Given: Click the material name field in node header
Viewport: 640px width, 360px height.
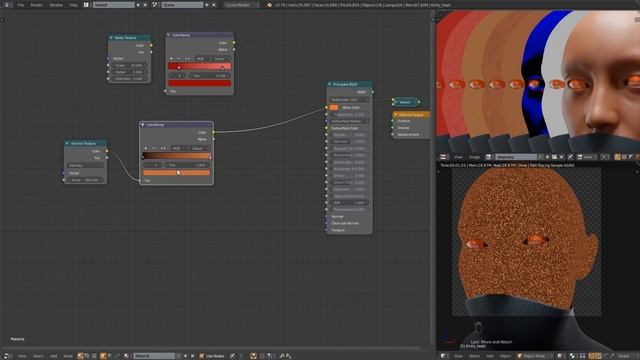Looking at the screenshot, I should (x=154, y=356).
